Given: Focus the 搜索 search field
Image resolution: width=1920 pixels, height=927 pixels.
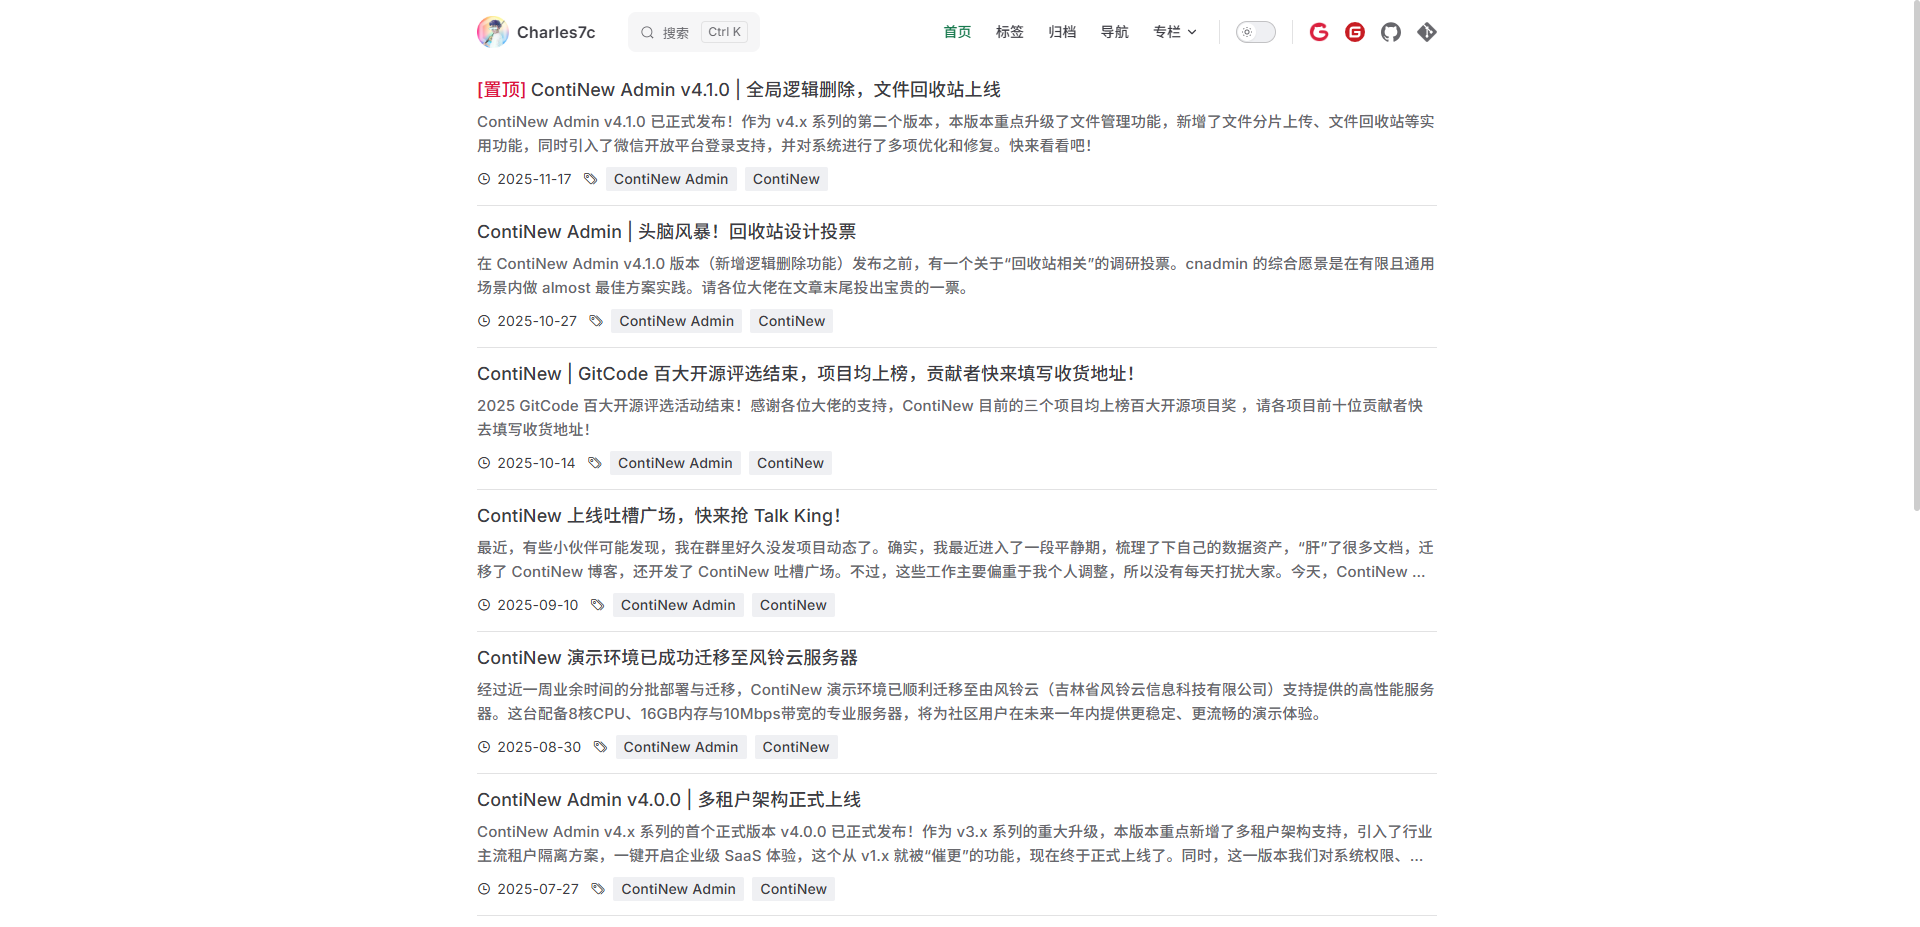Looking at the screenshot, I should 694,32.
